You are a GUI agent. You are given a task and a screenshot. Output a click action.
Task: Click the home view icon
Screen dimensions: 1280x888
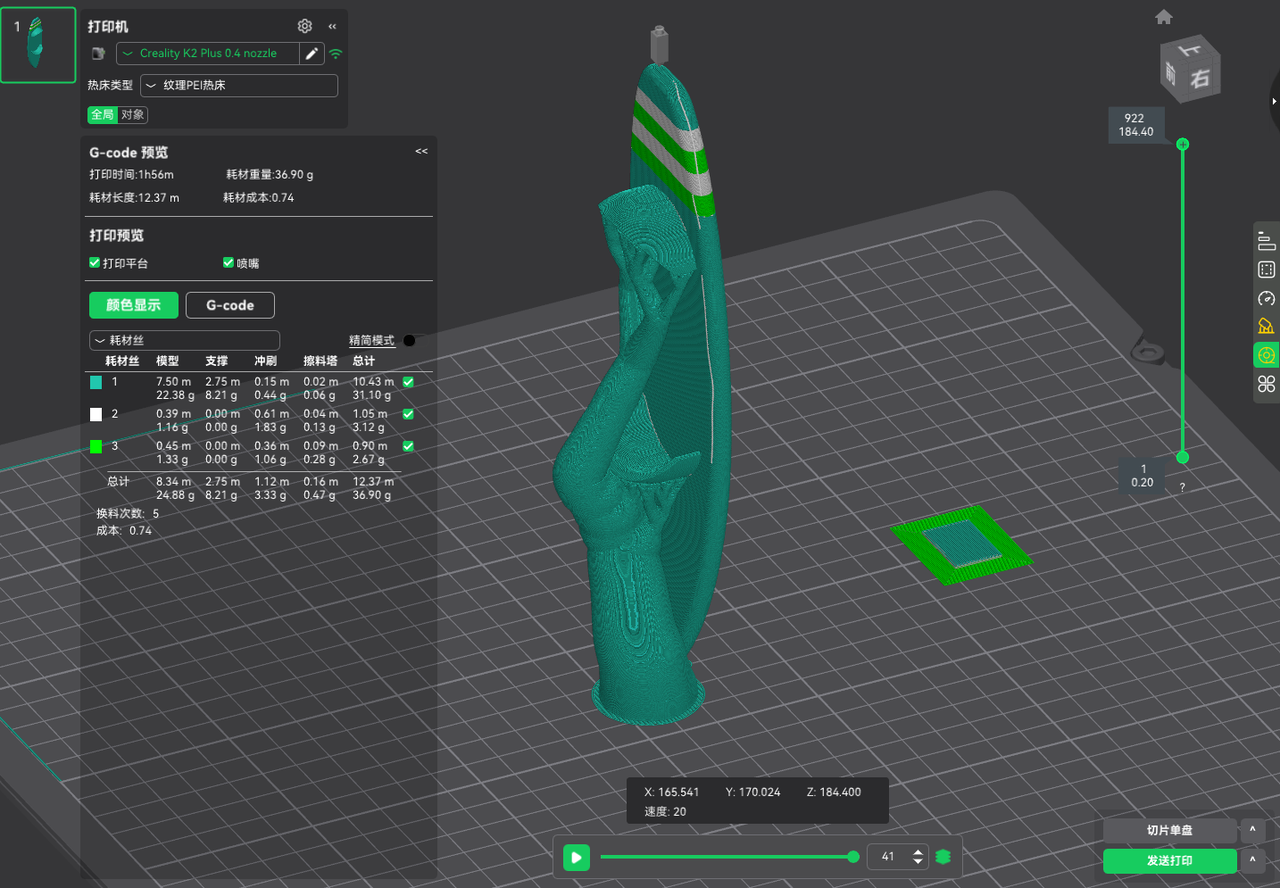point(1164,17)
